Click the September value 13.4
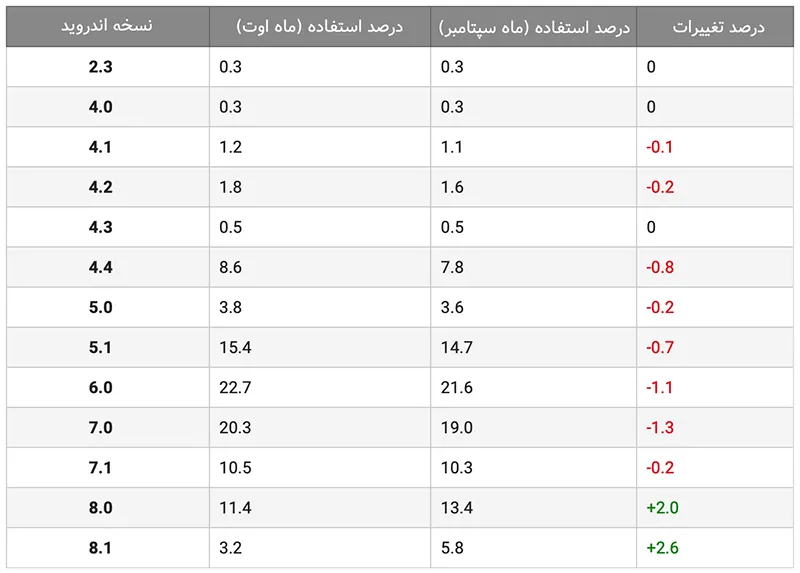This screenshot has height=573, width=800. (x=456, y=507)
